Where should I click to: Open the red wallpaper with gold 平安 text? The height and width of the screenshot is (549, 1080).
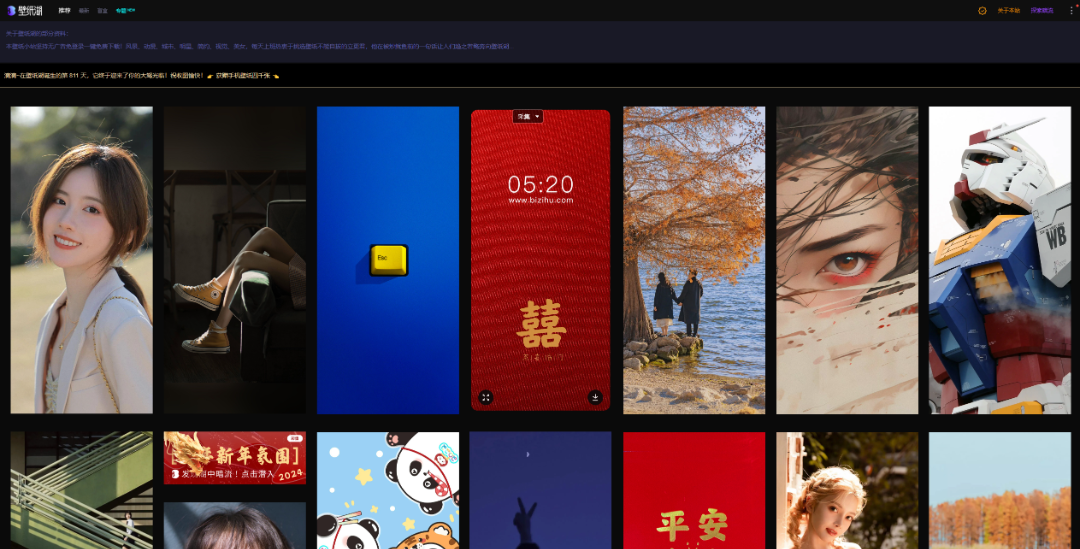(694, 490)
